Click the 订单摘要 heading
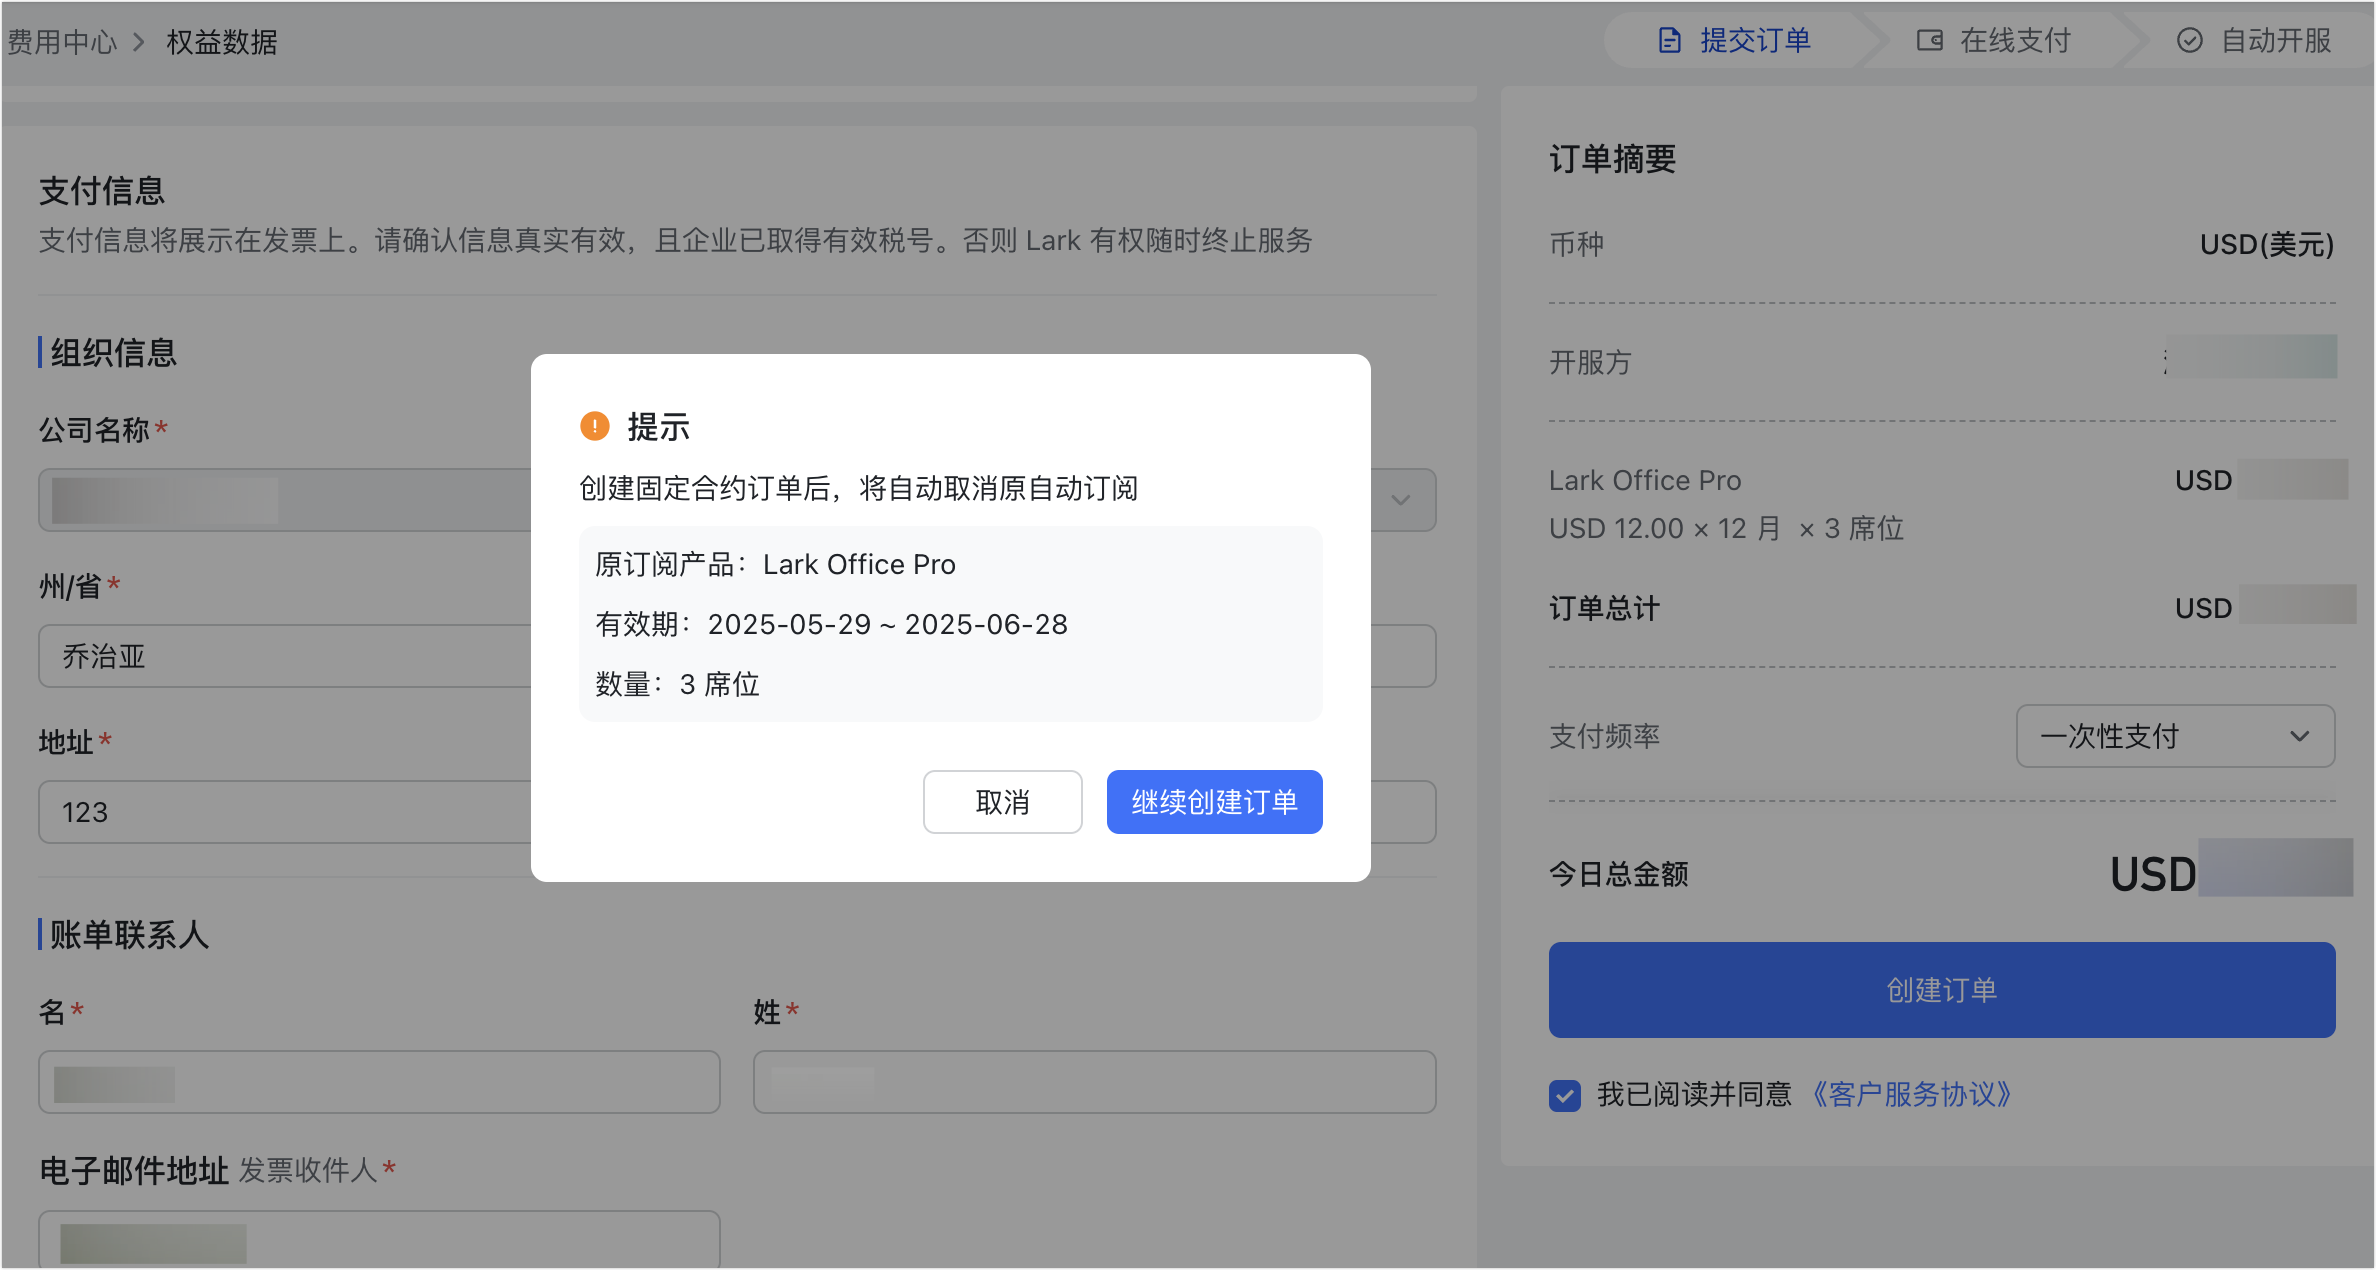Image resolution: width=2376 pixels, height=1270 pixels. pyautogui.click(x=1612, y=158)
